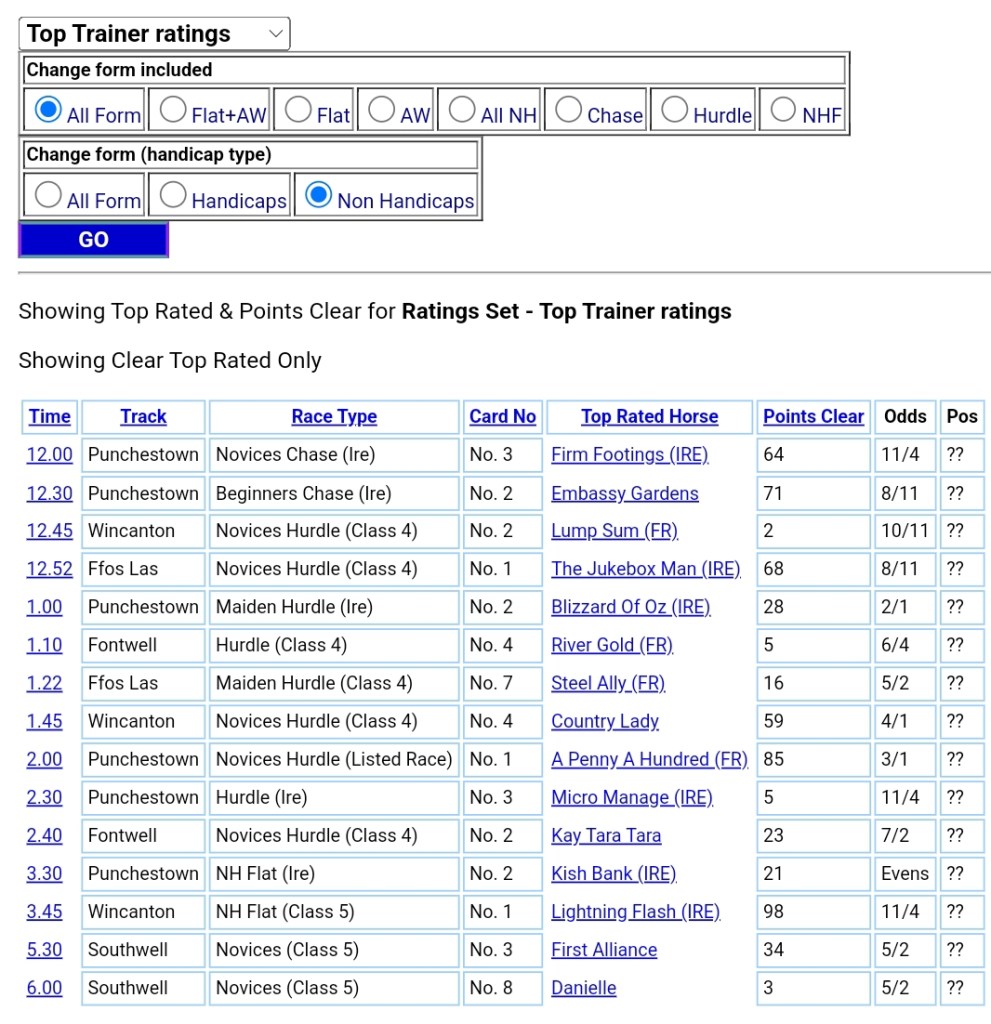This screenshot has width=991, height=1024.
Task: View A Penny A Hundred (FR) horse
Action: coord(649,759)
